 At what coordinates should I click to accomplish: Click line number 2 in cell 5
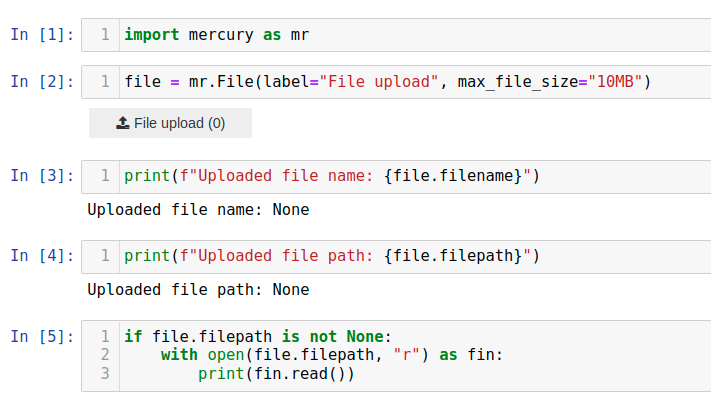tap(105, 355)
